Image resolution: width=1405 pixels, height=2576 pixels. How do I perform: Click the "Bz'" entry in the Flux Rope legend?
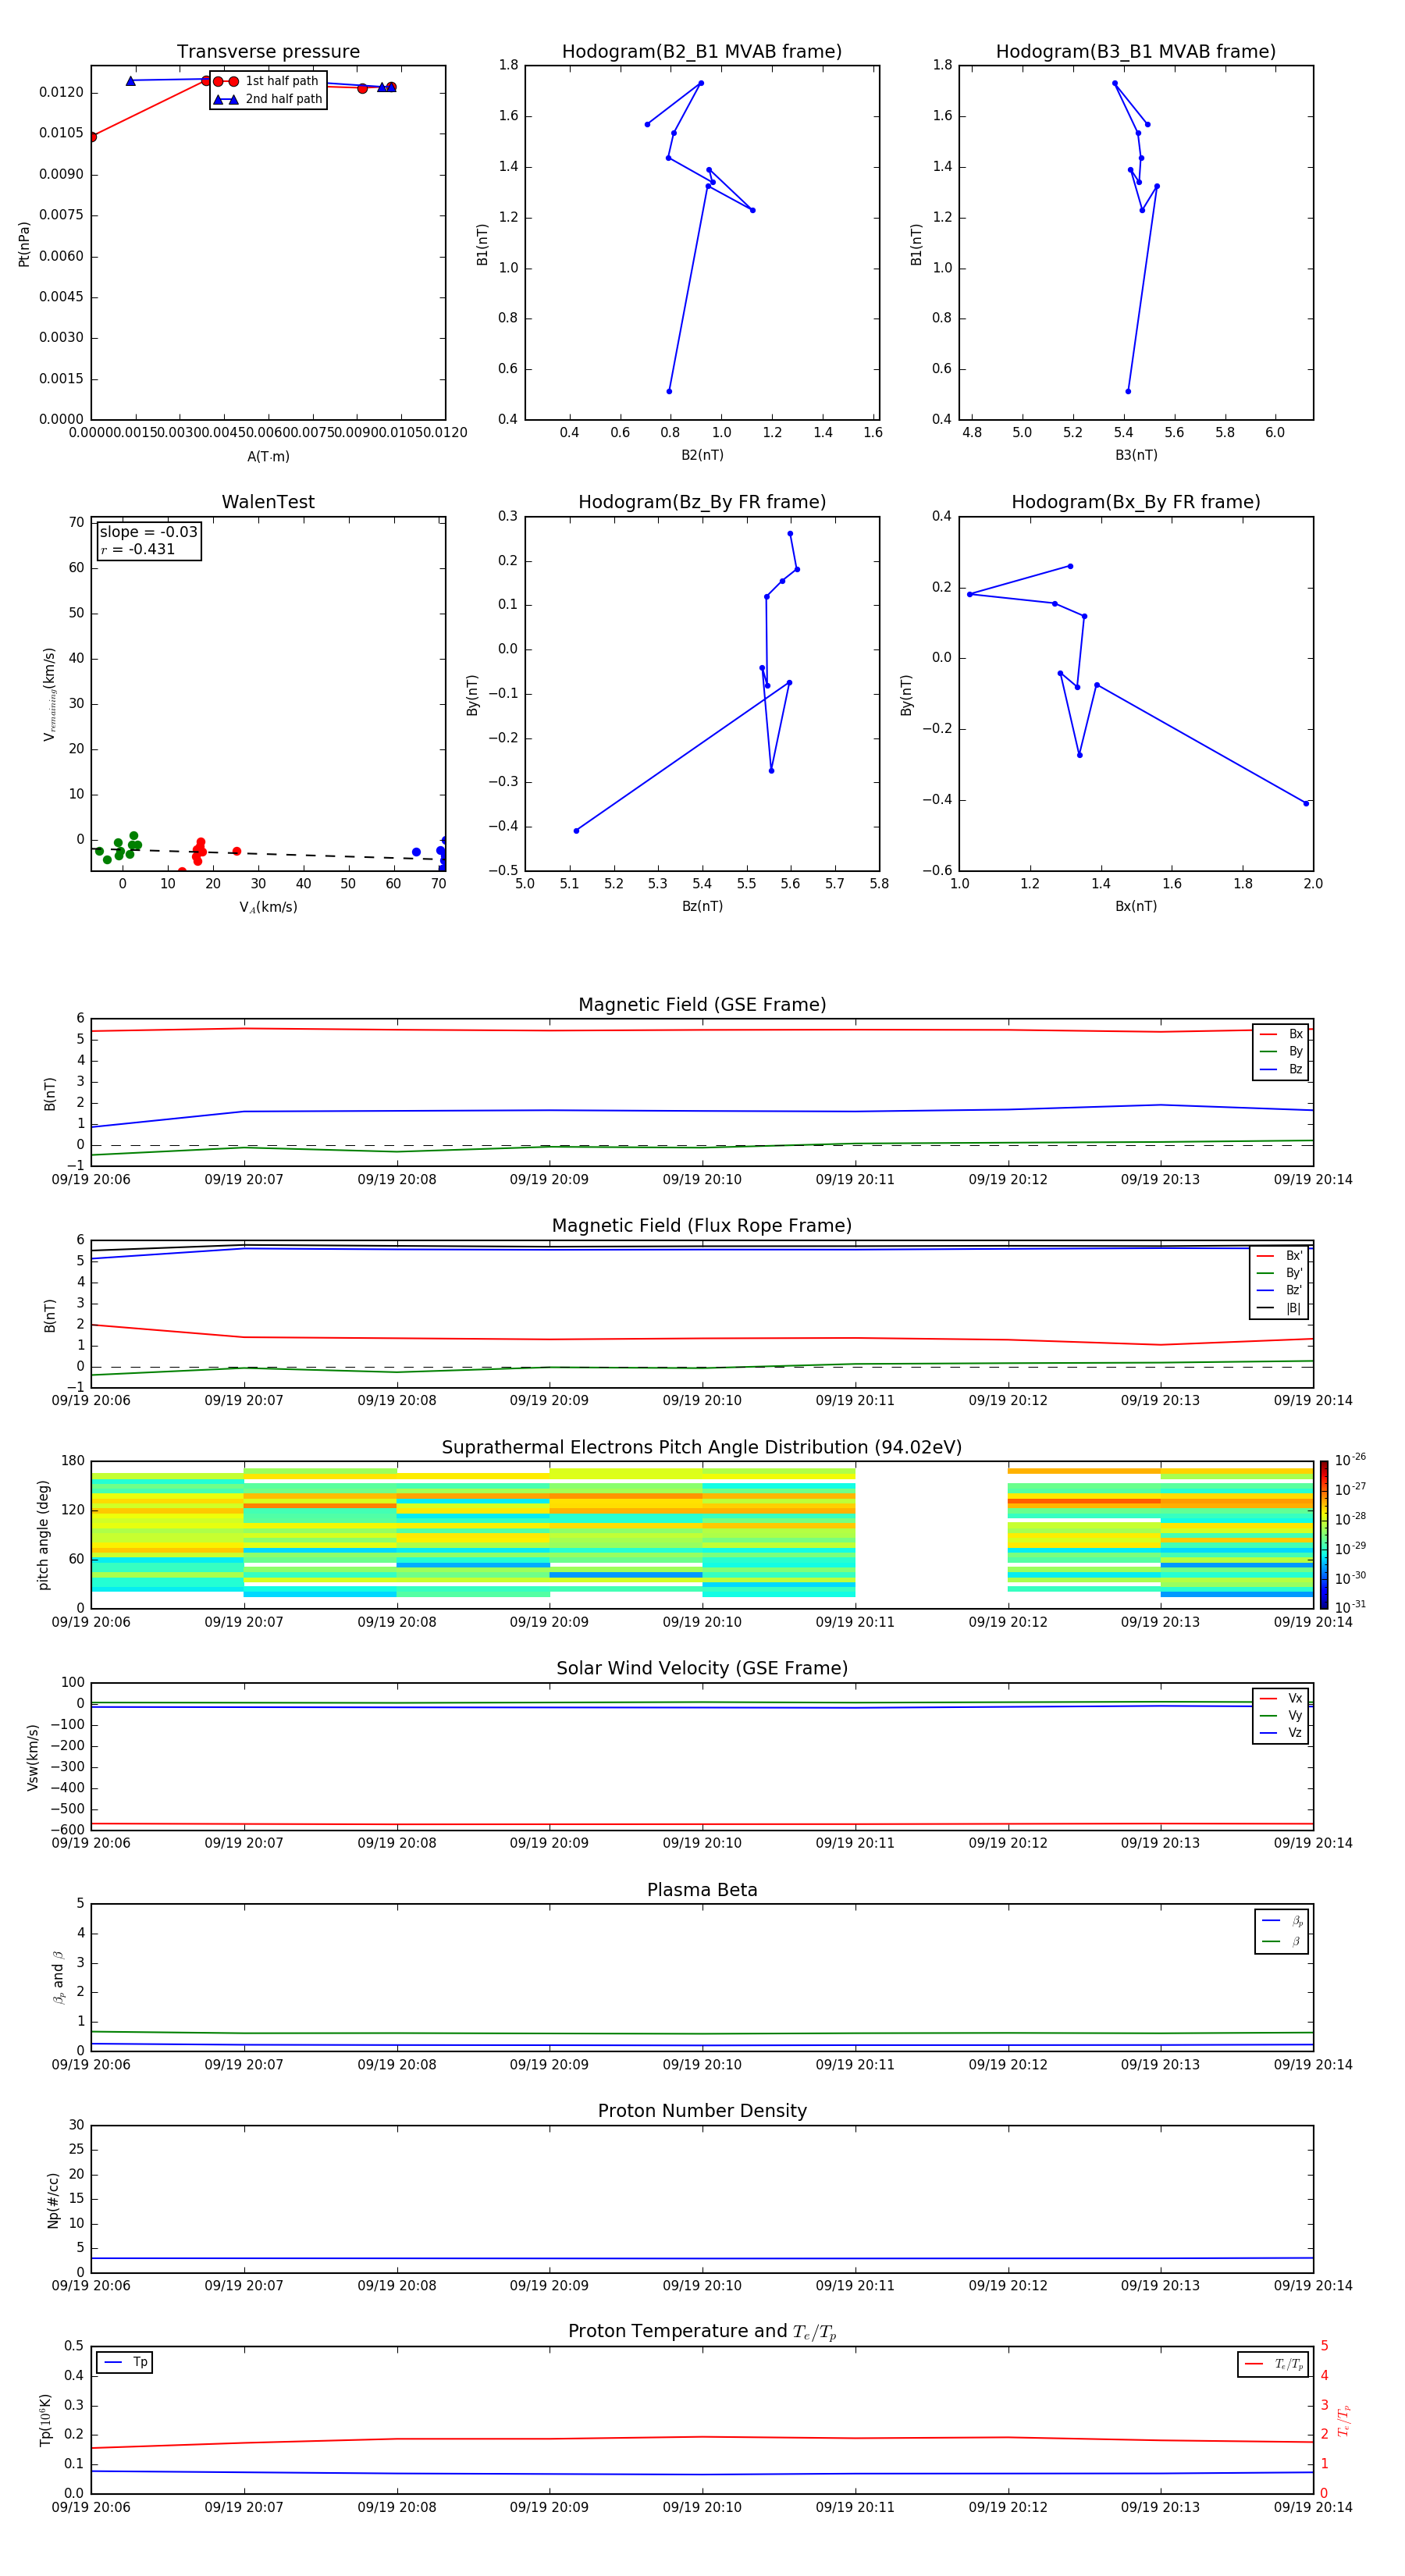coord(1279,1290)
